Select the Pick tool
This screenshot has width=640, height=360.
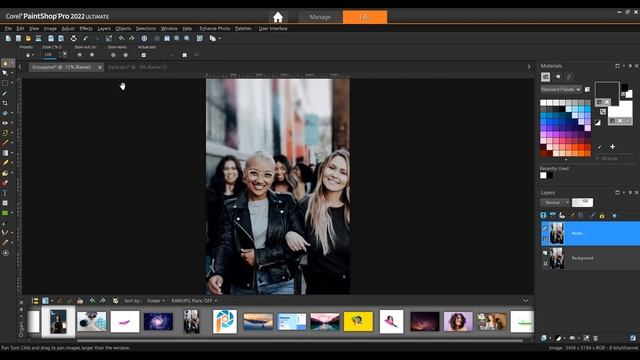tap(5, 73)
